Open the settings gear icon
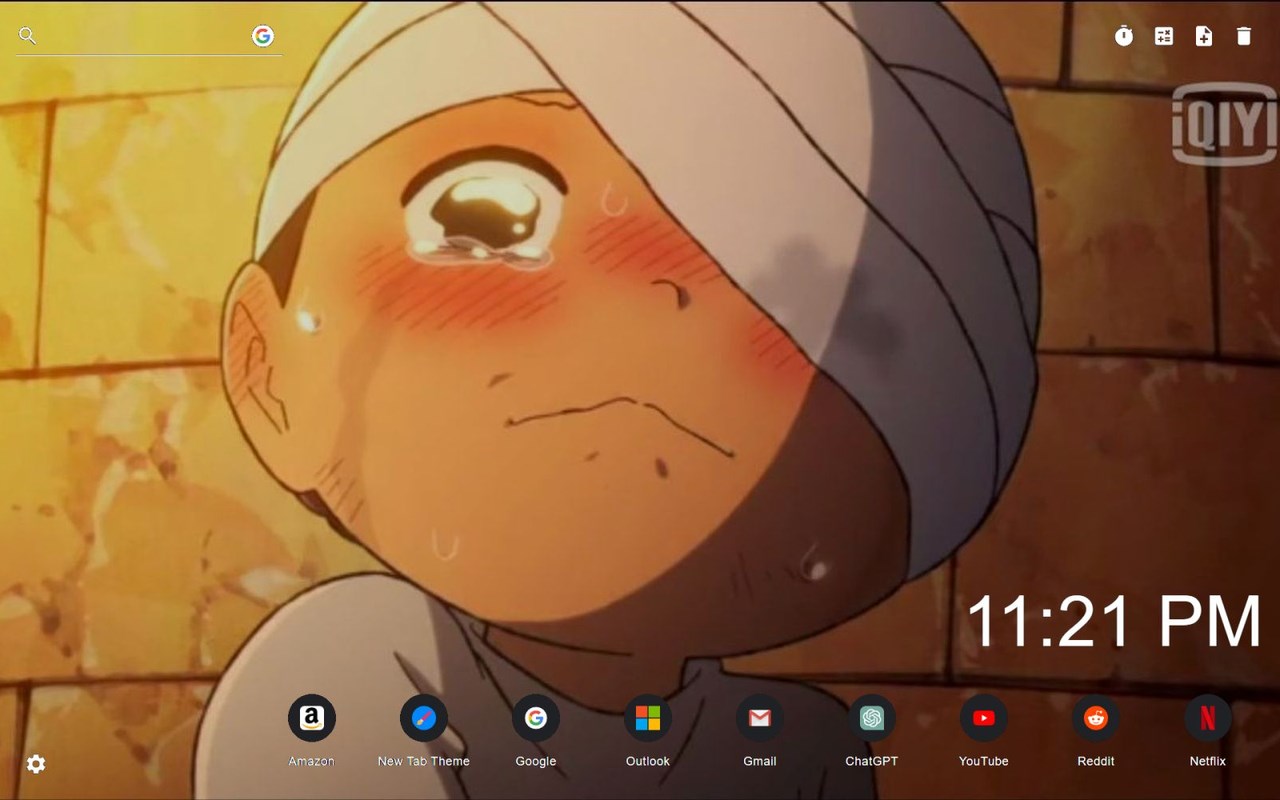This screenshot has width=1280, height=800. coord(36,764)
